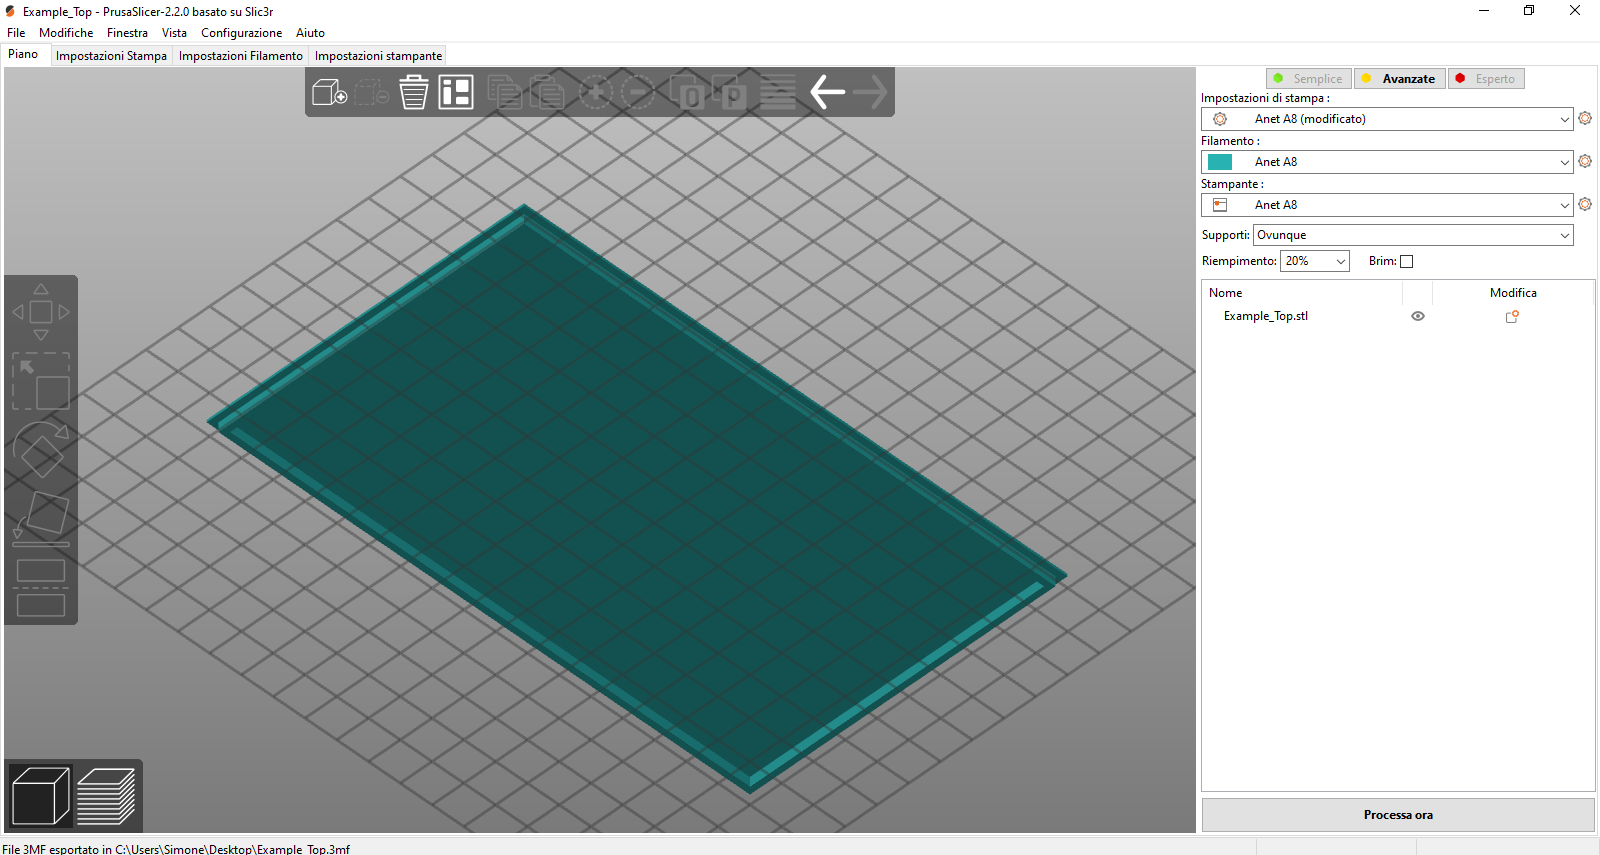This screenshot has width=1600, height=855.
Task: Click the Add instance plus circle icon
Action: 596,92
